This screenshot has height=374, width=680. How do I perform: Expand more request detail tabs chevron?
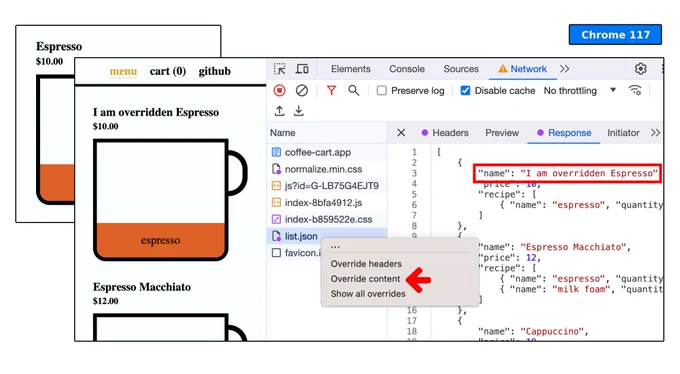click(655, 133)
